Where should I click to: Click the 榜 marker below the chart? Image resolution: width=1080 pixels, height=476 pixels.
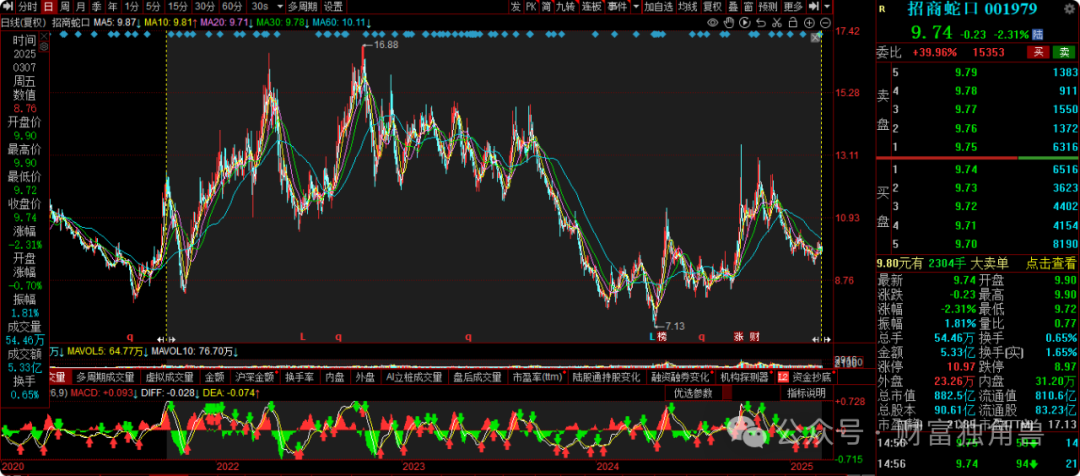pos(662,337)
